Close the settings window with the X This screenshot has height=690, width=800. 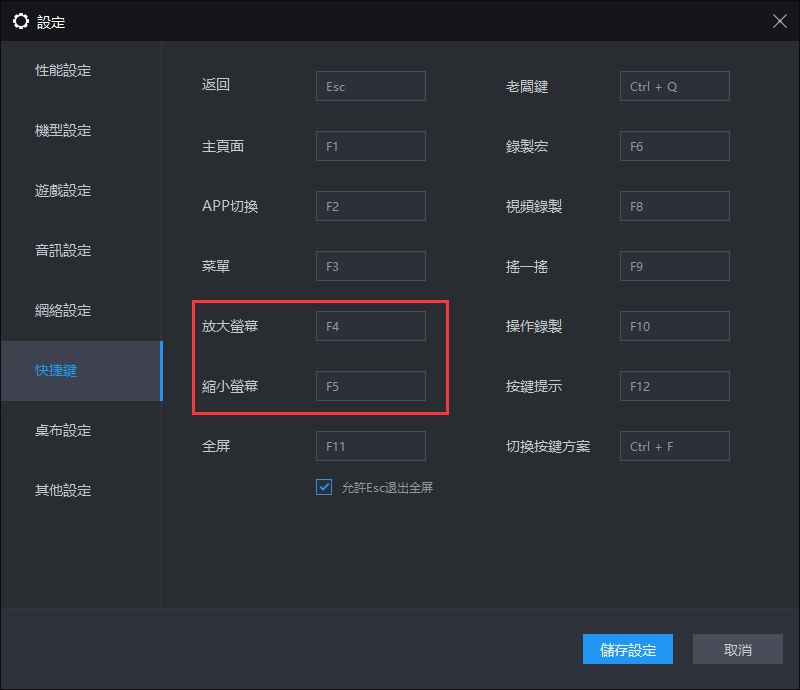tap(779, 21)
